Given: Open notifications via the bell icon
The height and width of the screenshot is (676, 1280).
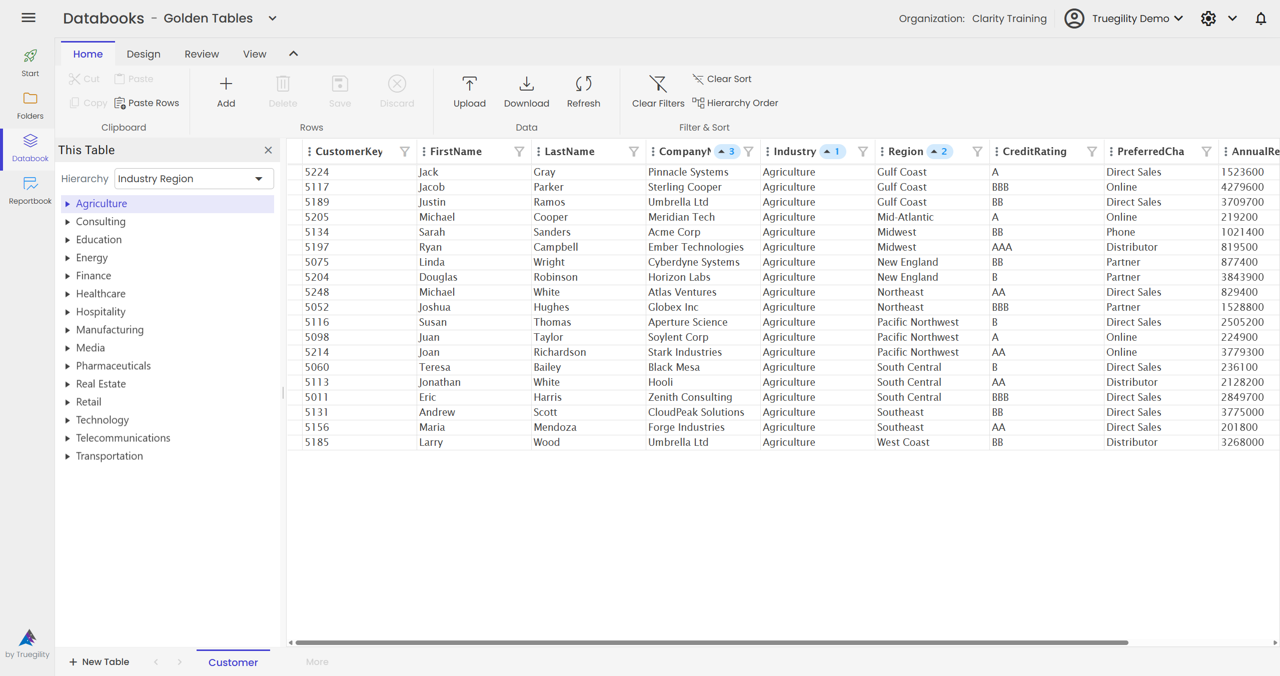Looking at the screenshot, I should [x=1260, y=18].
